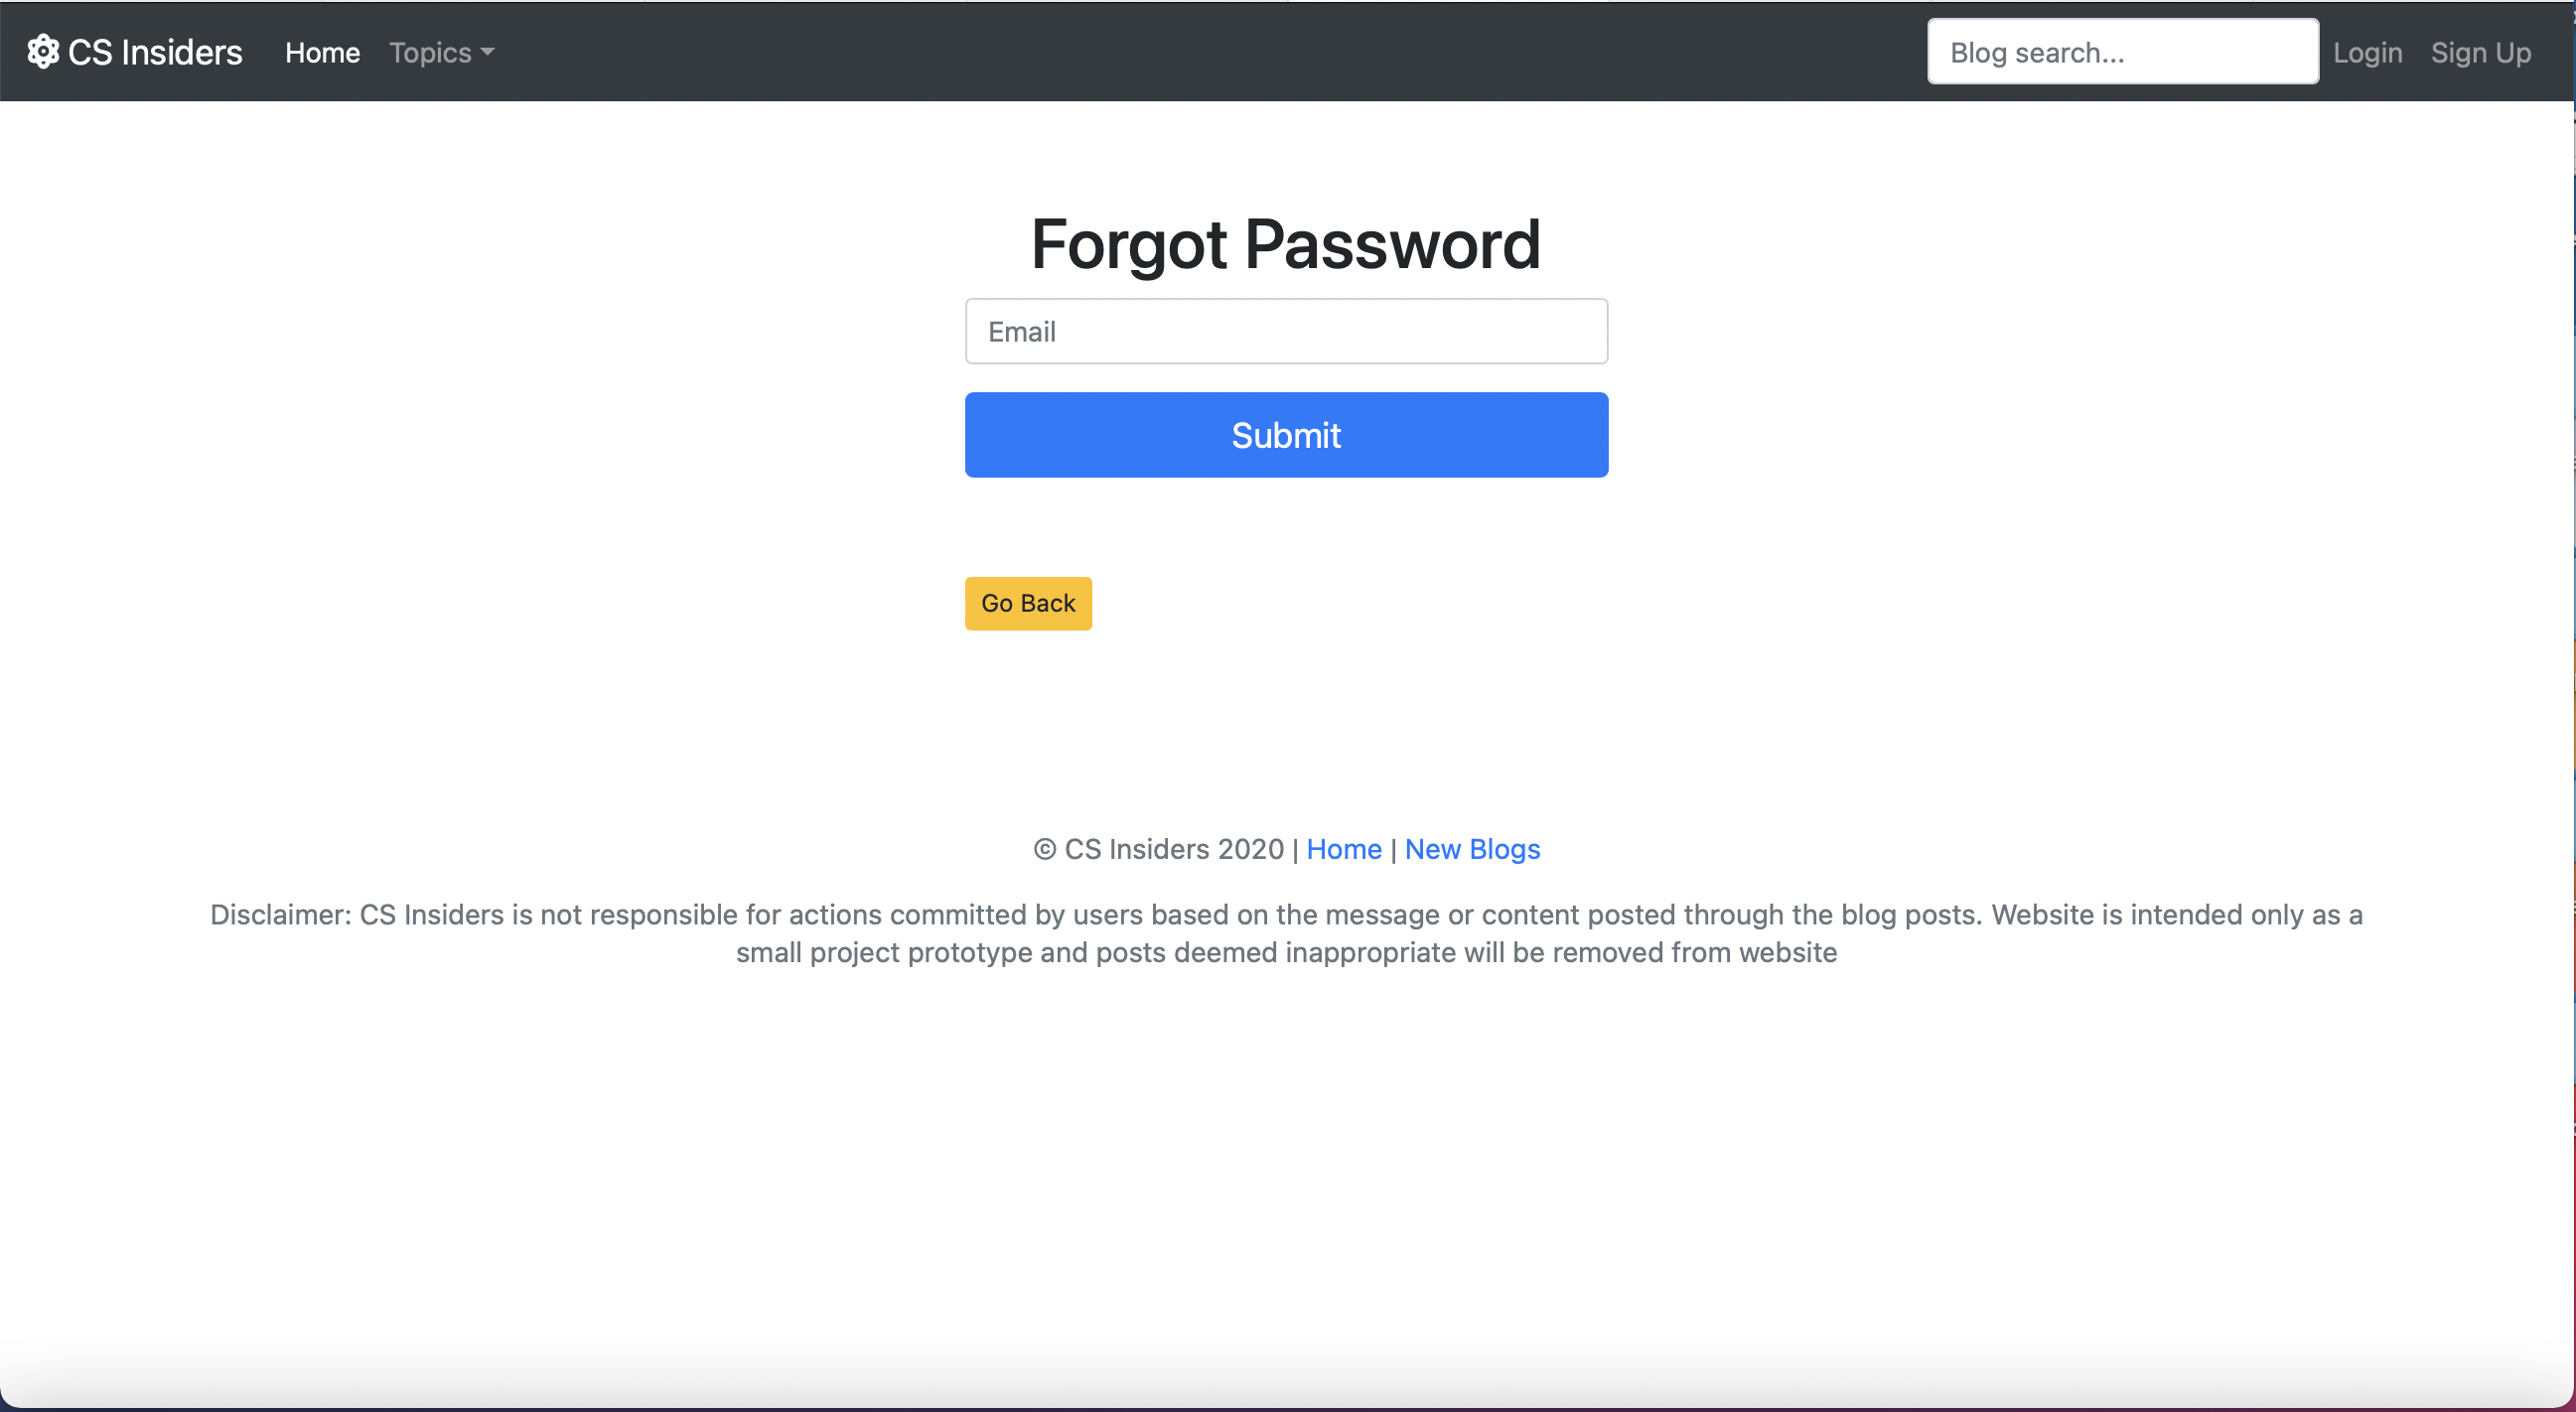The image size is (2576, 1412).
Task: Click the Blog search placeholder text
Action: pos(2037,52)
